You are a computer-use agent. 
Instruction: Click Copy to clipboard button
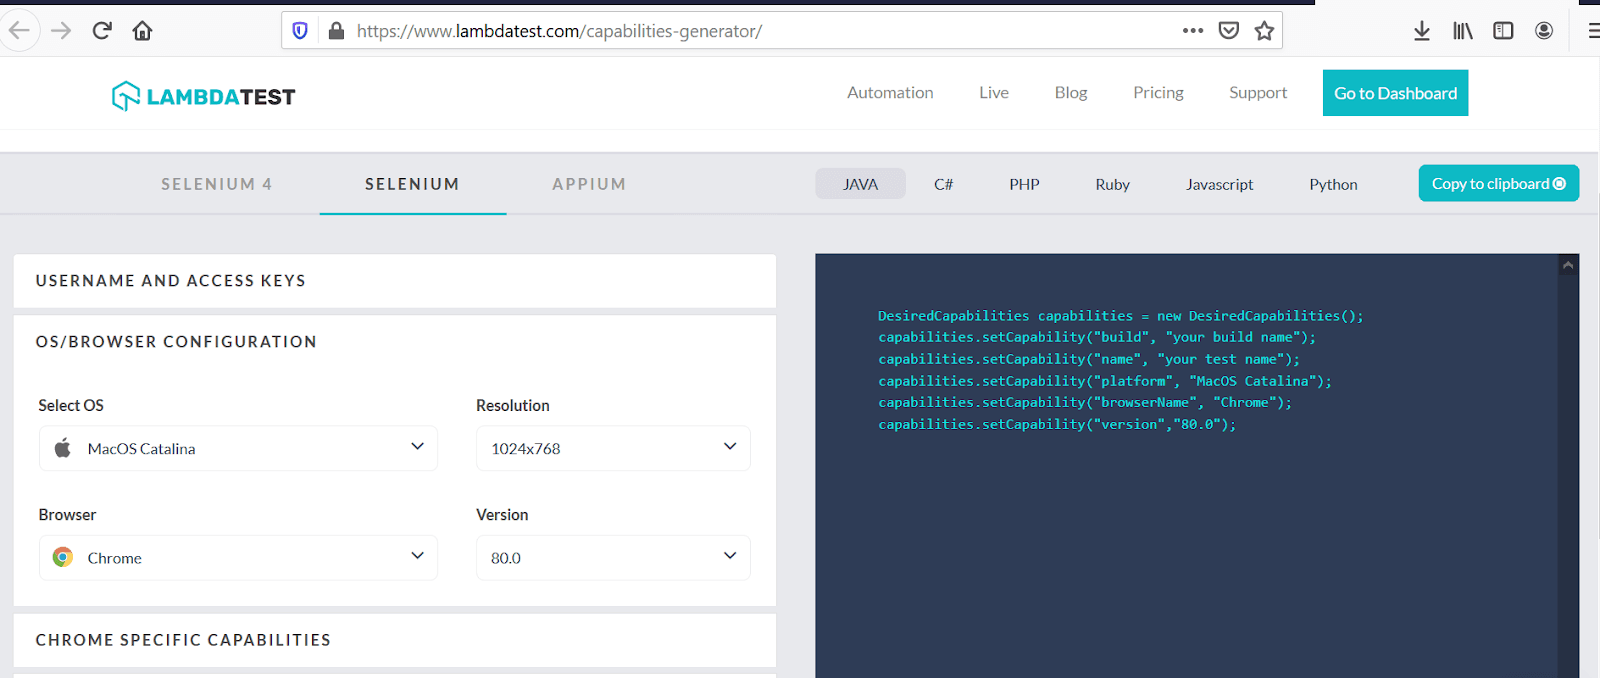(x=1498, y=183)
